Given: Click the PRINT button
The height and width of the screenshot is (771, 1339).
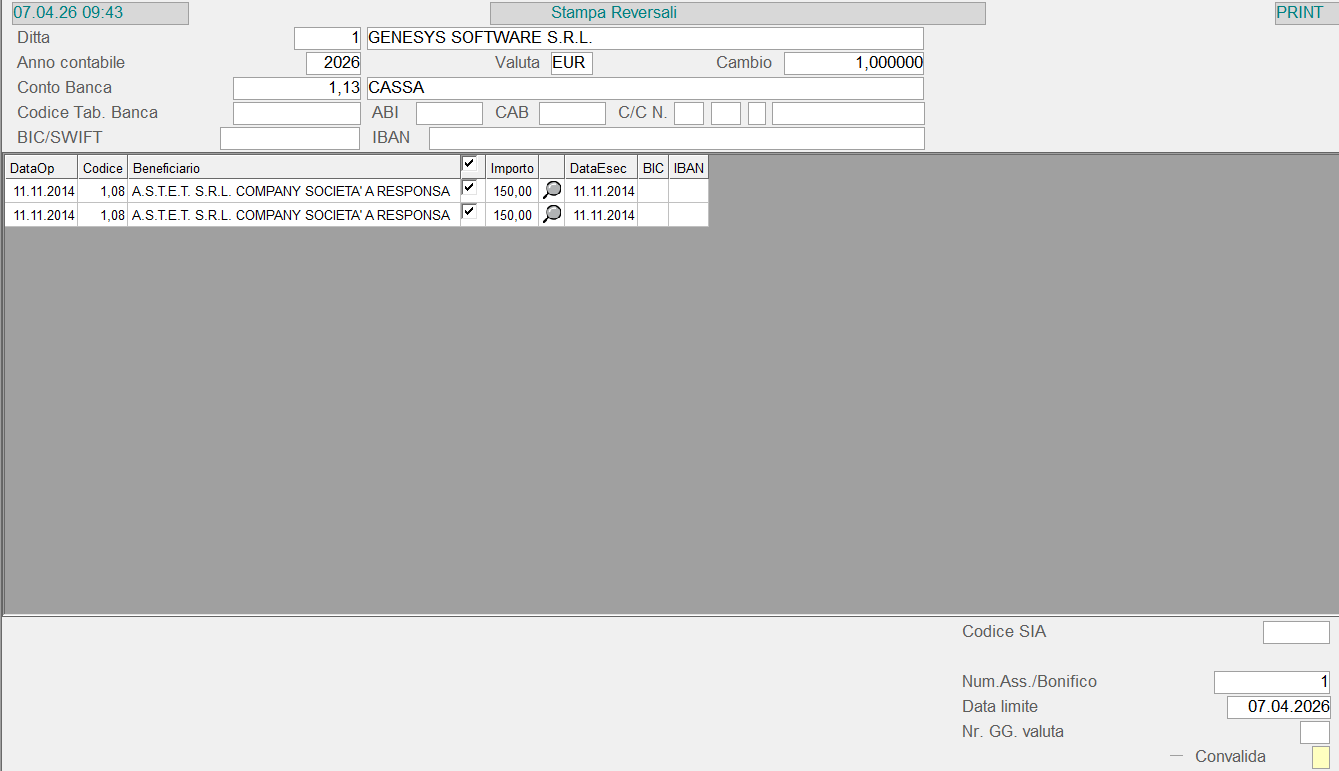Looking at the screenshot, I should click(x=1299, y=13).
